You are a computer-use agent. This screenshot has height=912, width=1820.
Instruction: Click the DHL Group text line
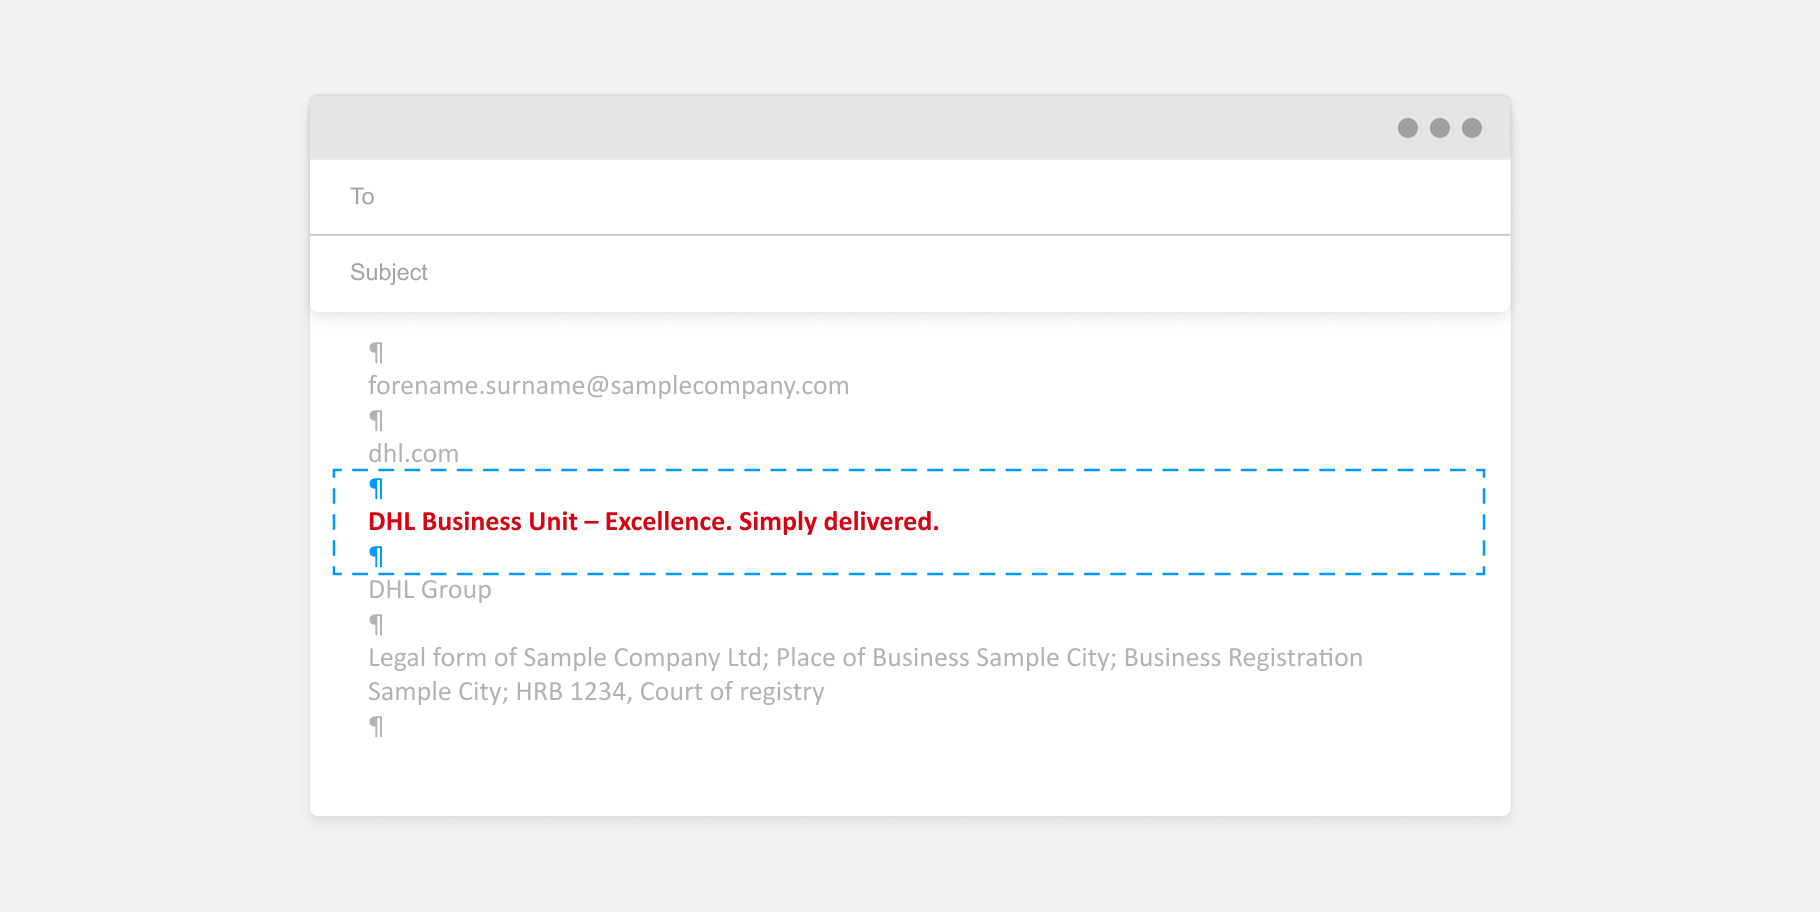pyautogui.click(x=430, y=590)
